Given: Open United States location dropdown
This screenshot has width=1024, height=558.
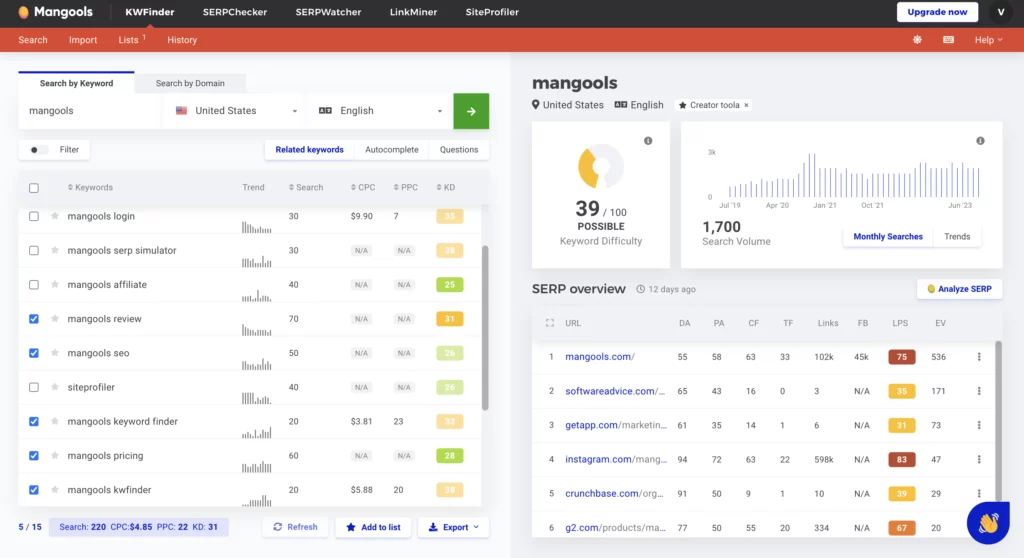Looking at the screenshot, I should [236, 111].
